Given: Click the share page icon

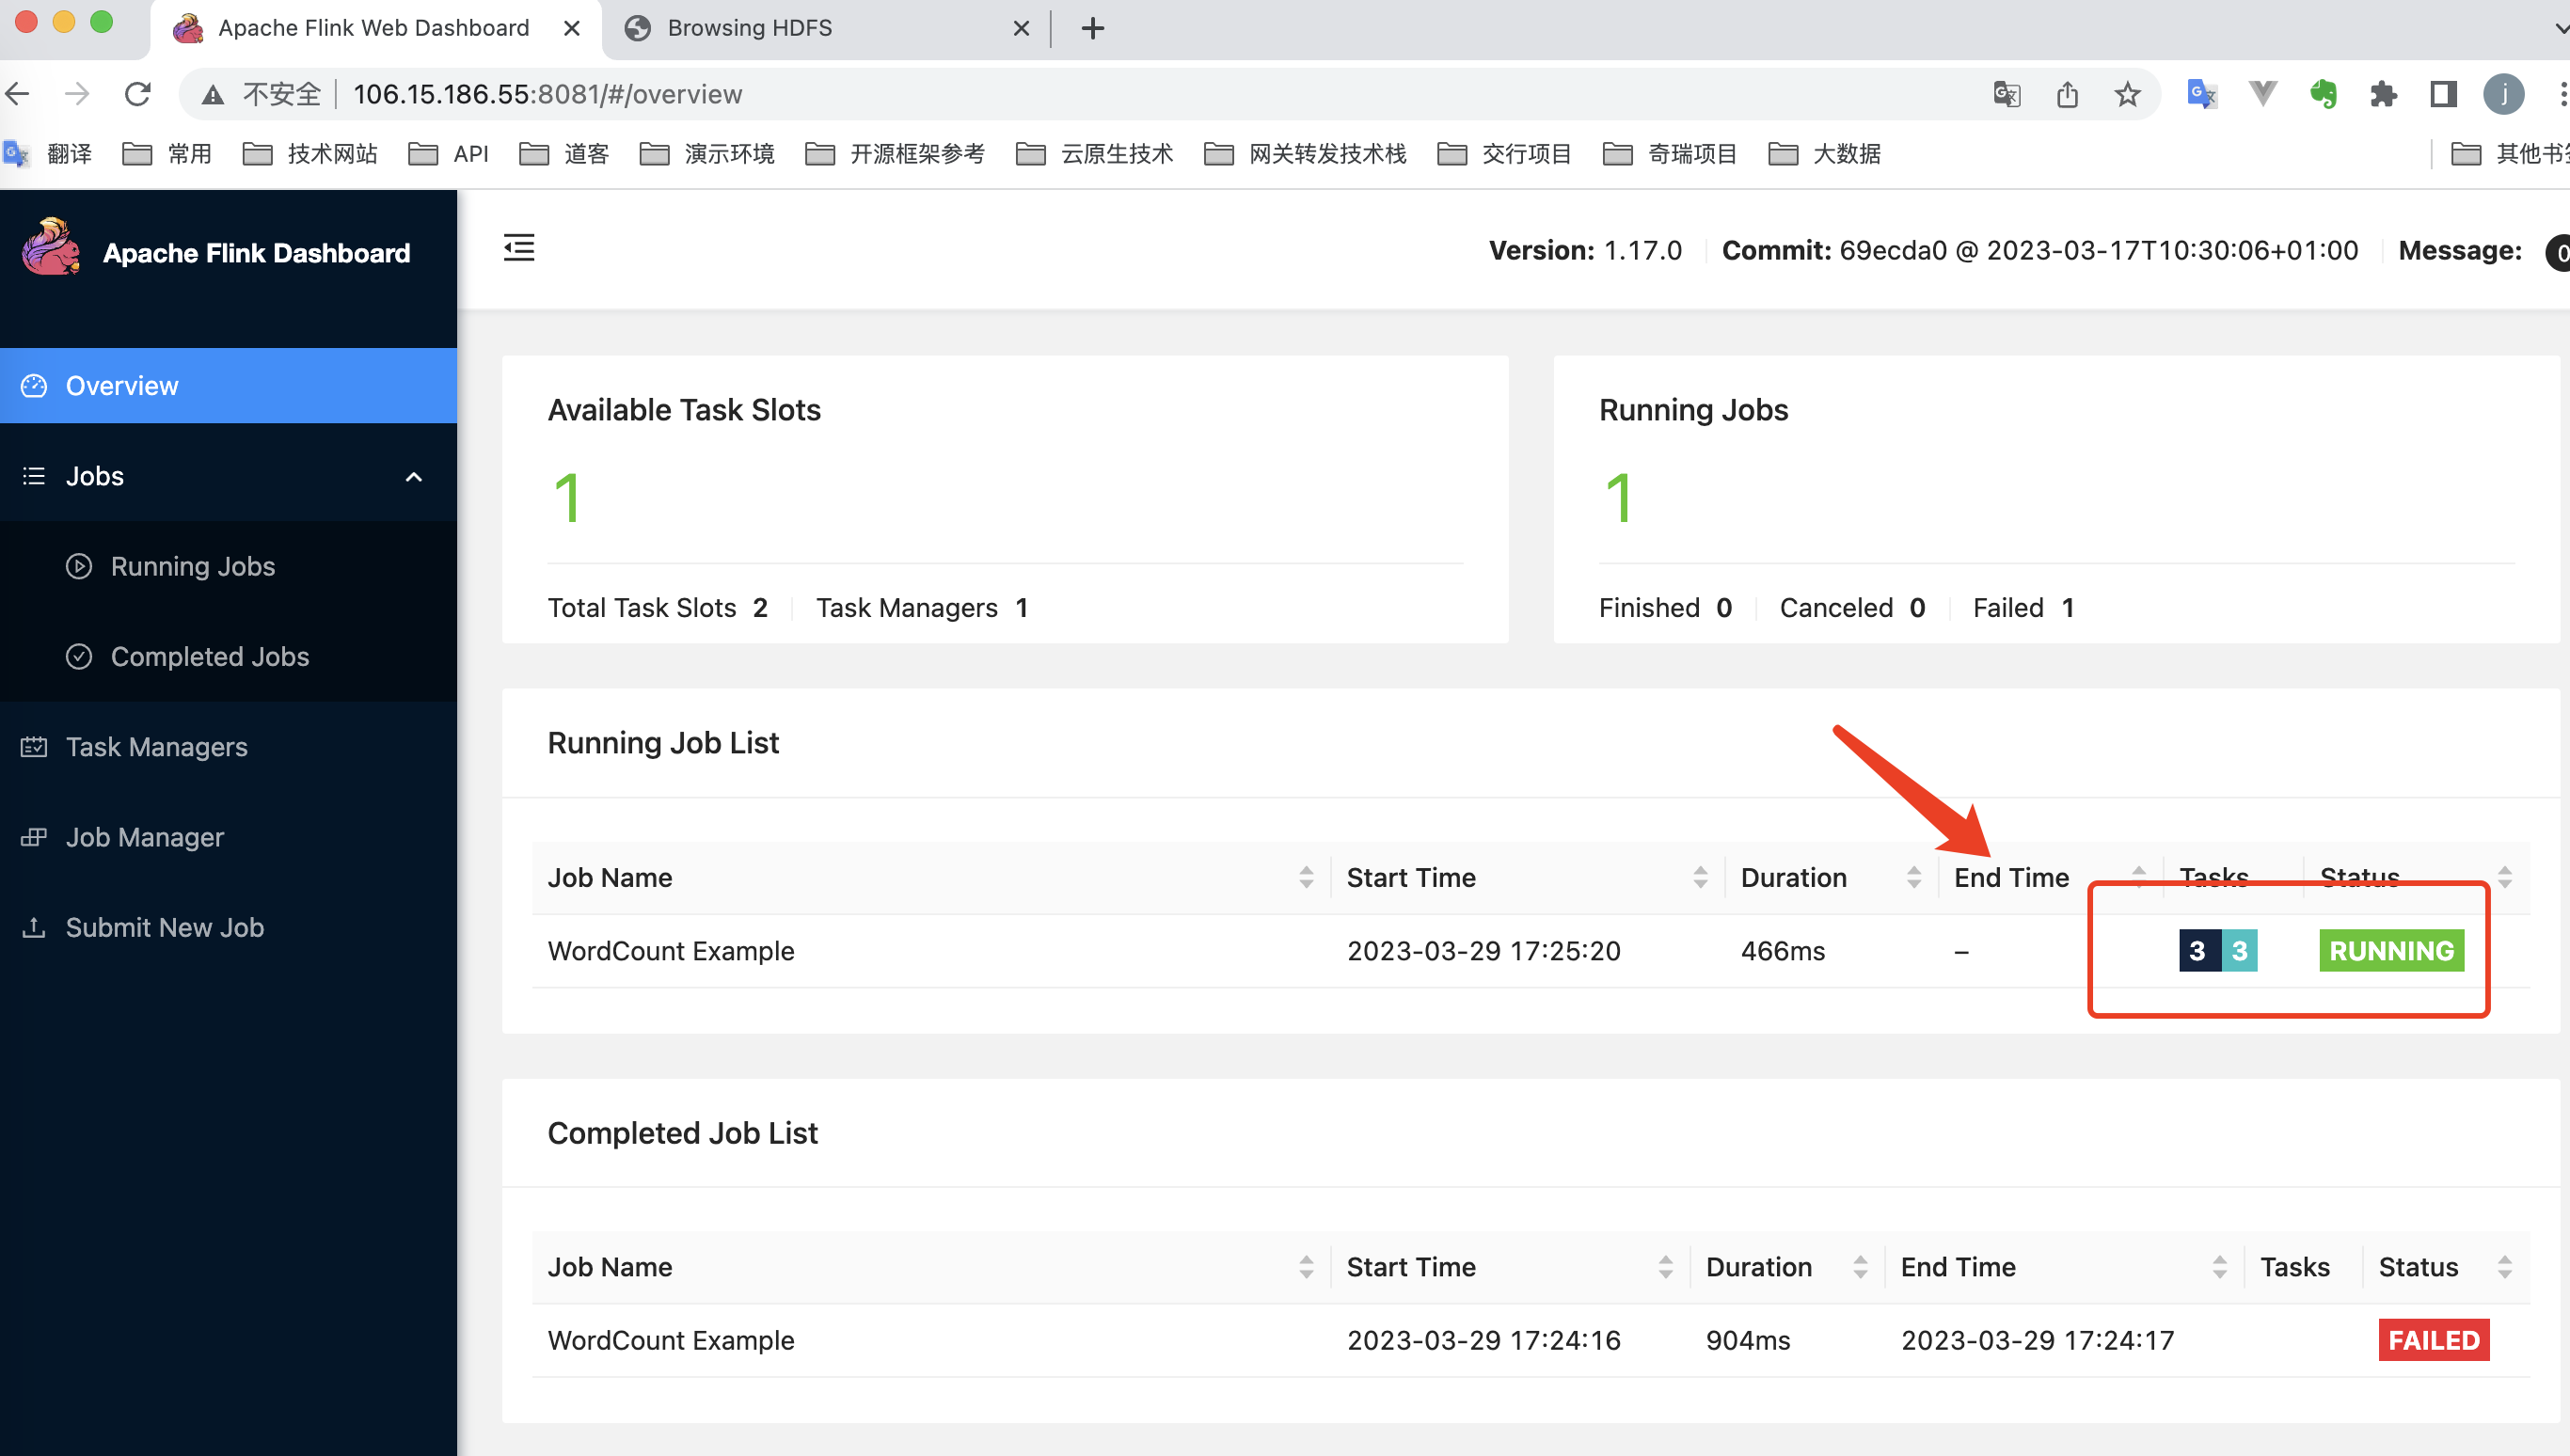Looking at the screenshot, I should (2067, 94).
